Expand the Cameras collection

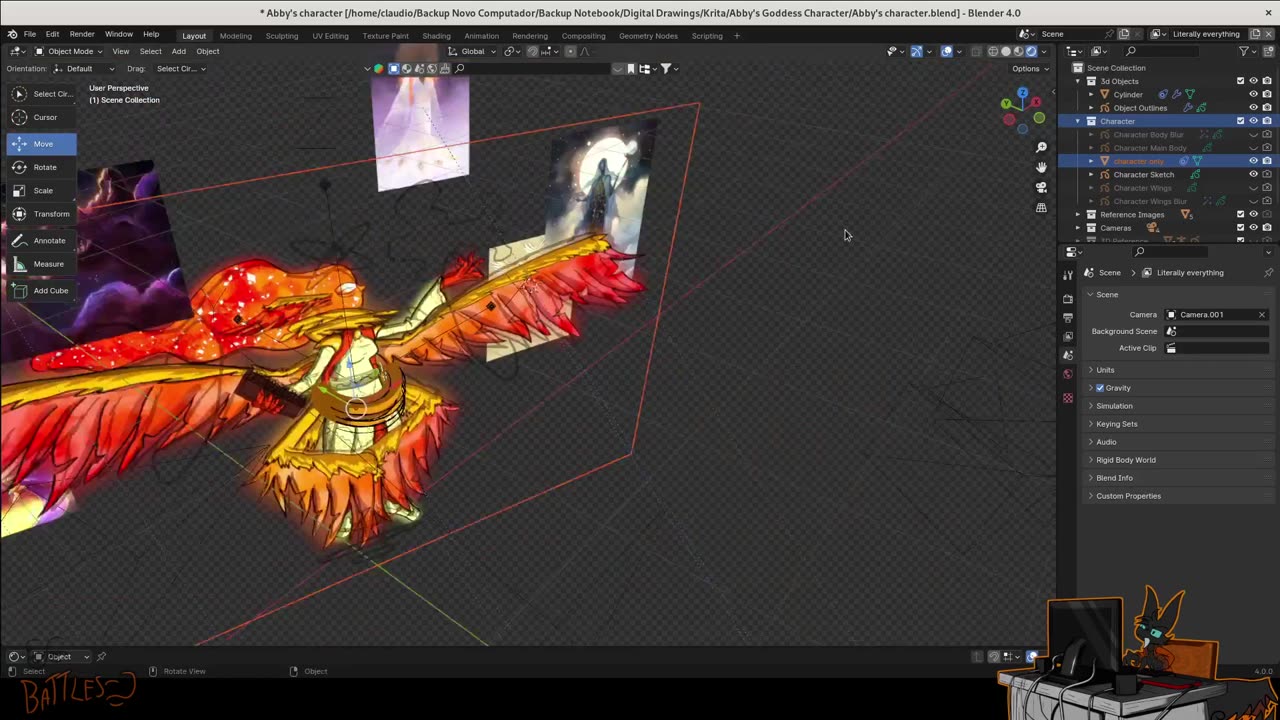[1078, 228]
